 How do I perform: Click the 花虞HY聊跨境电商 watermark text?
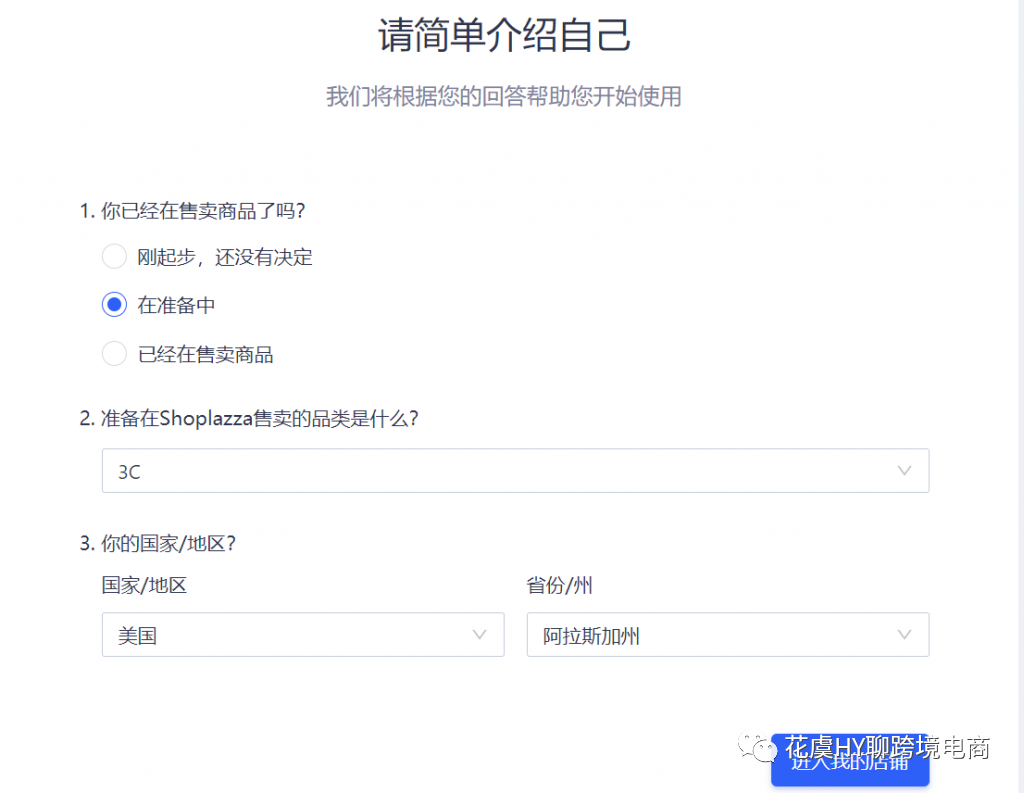pyautogui.click(x=884, y=748)
